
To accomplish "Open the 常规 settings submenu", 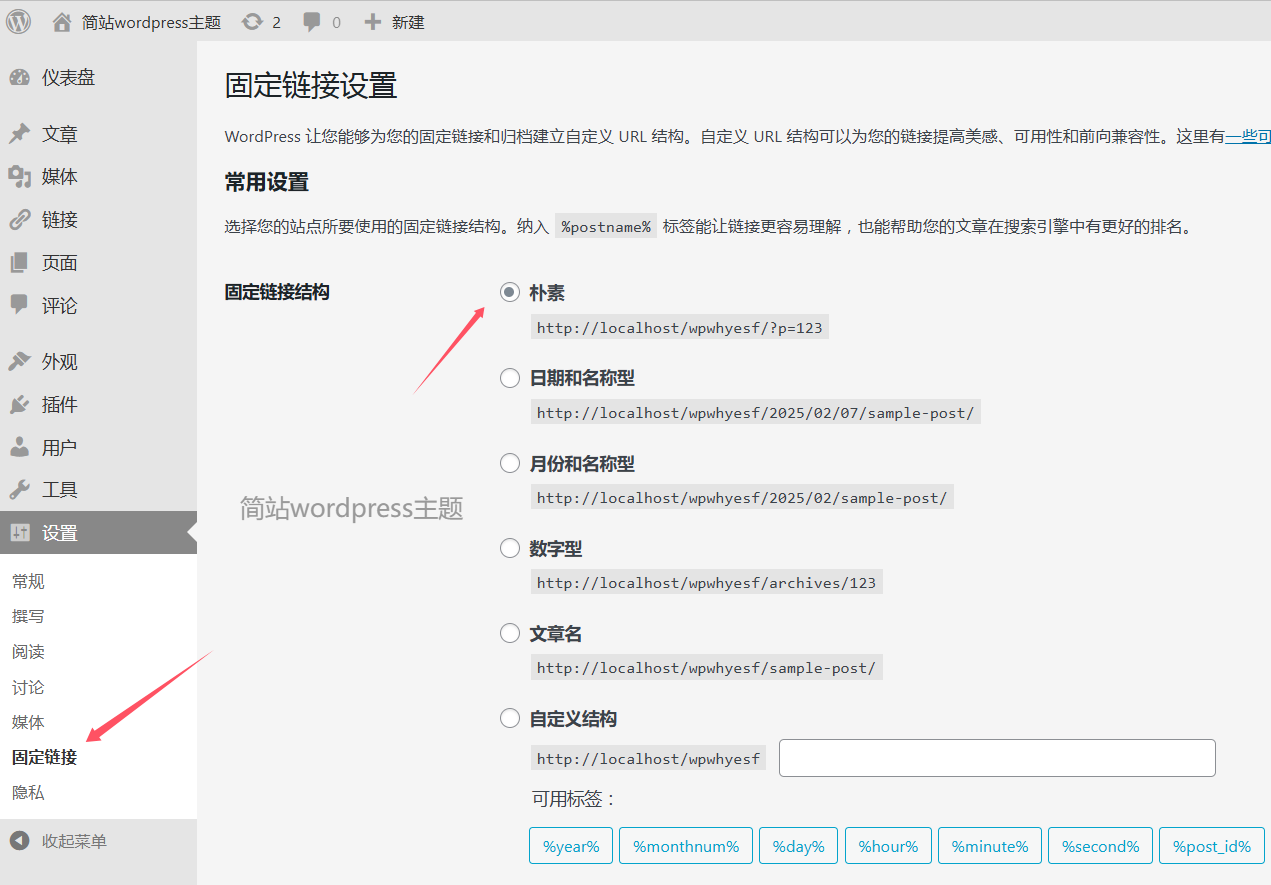I will [x=28, y=582].
